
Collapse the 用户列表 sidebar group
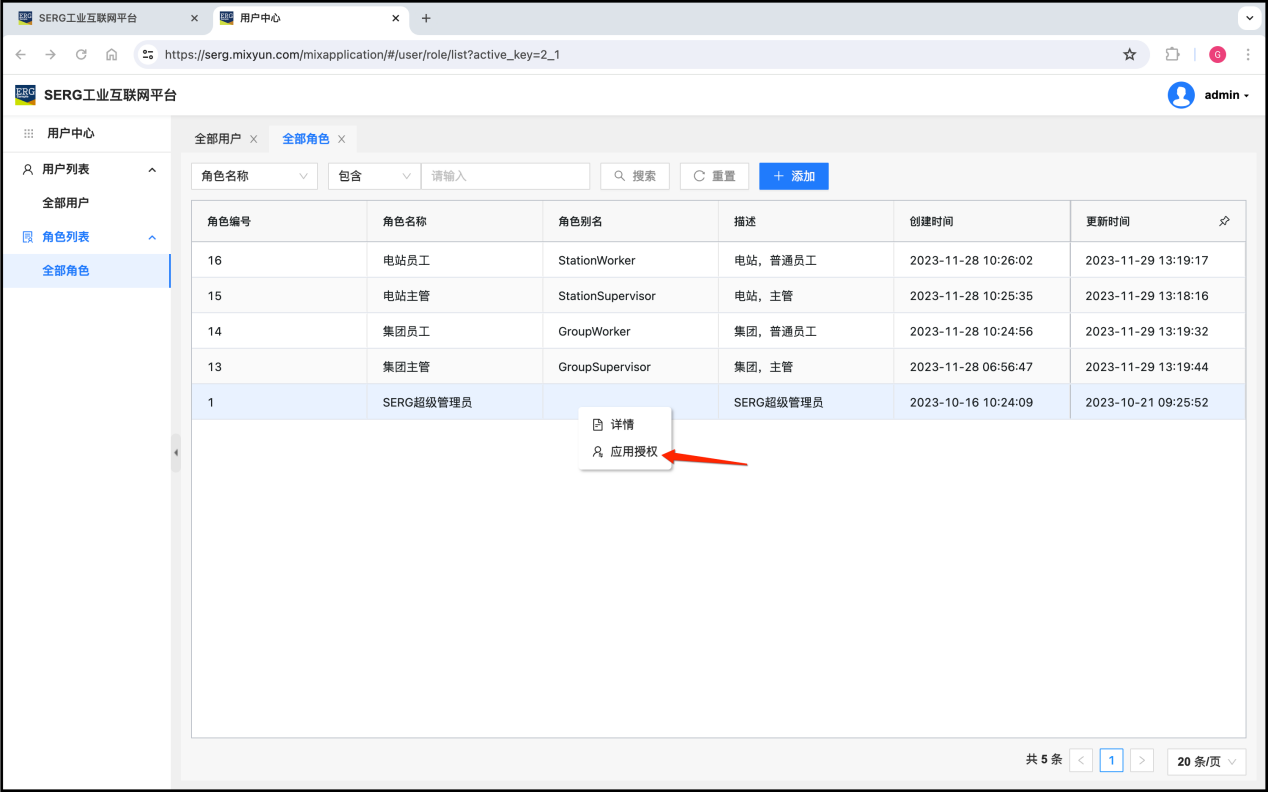(152, 170)
